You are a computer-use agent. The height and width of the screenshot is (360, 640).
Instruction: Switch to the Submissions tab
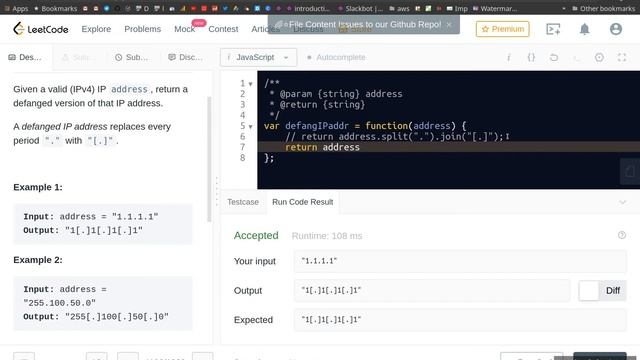(x=131, y=58)
